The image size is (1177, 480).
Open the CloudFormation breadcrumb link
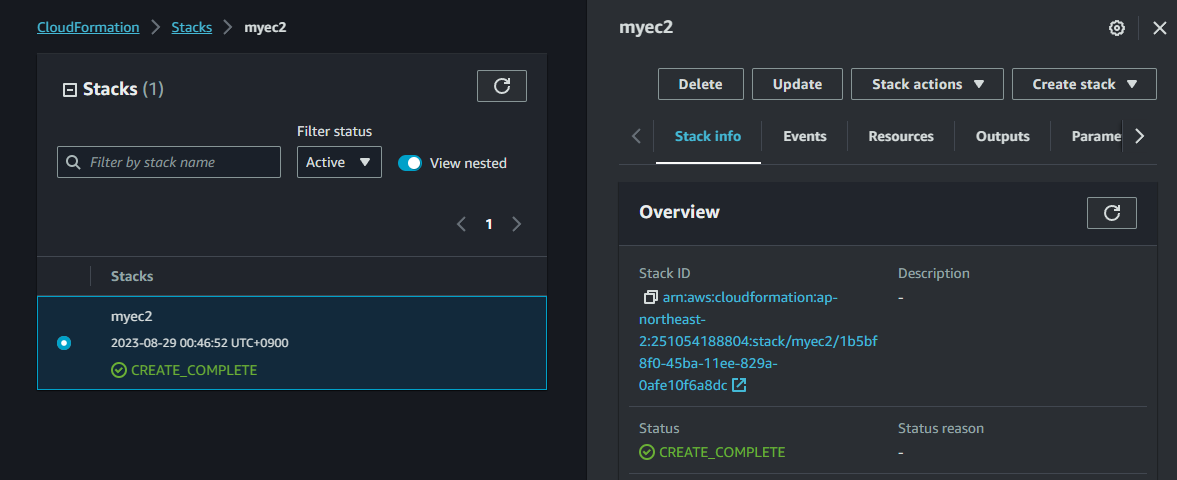(88, 28)
